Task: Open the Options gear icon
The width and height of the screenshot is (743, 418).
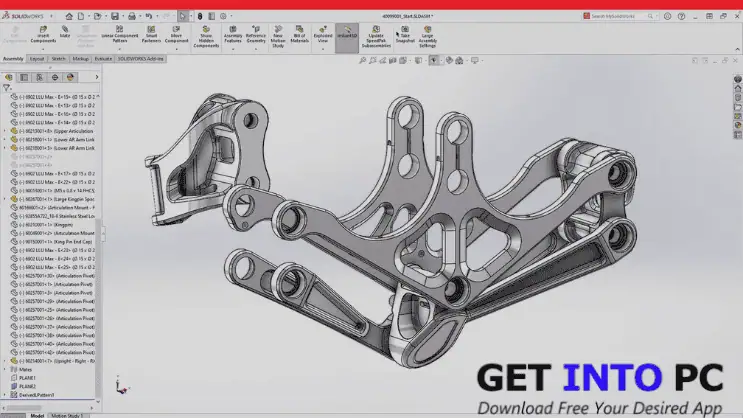Action: [x=223, y=16]
